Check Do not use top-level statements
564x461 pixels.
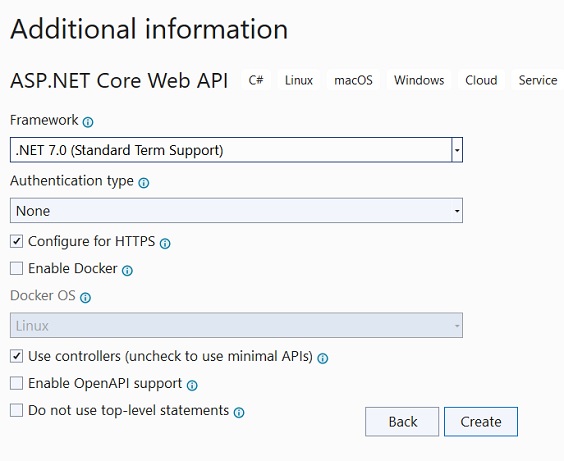(17, 410)
